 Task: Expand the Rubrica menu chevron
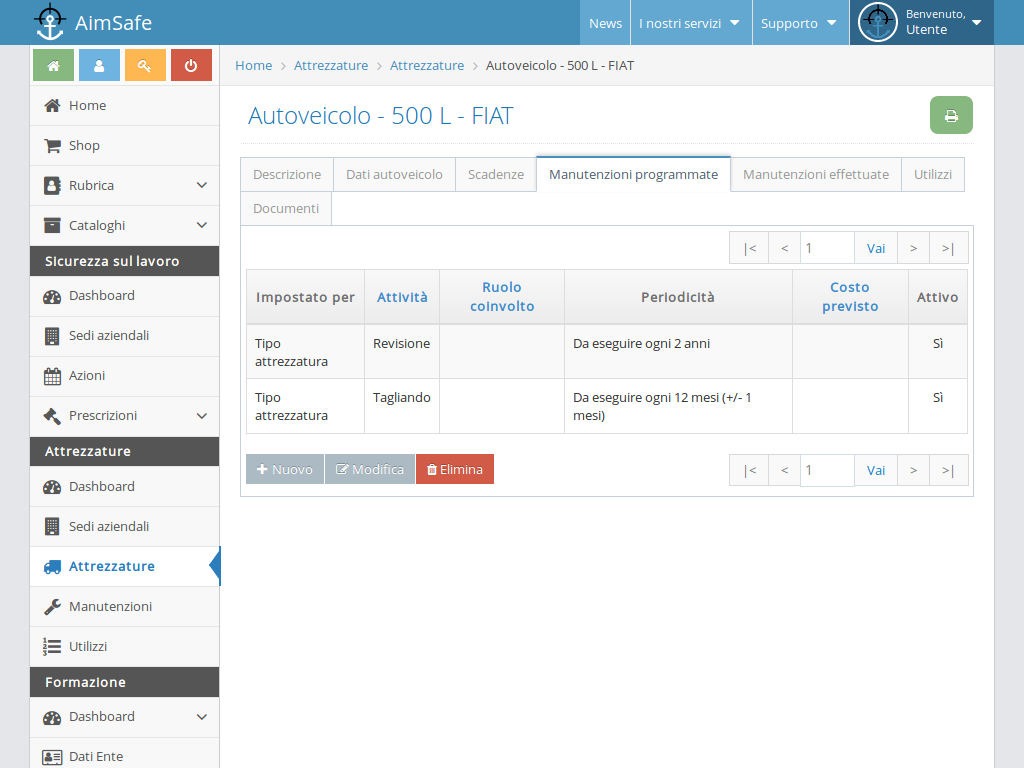202,185
